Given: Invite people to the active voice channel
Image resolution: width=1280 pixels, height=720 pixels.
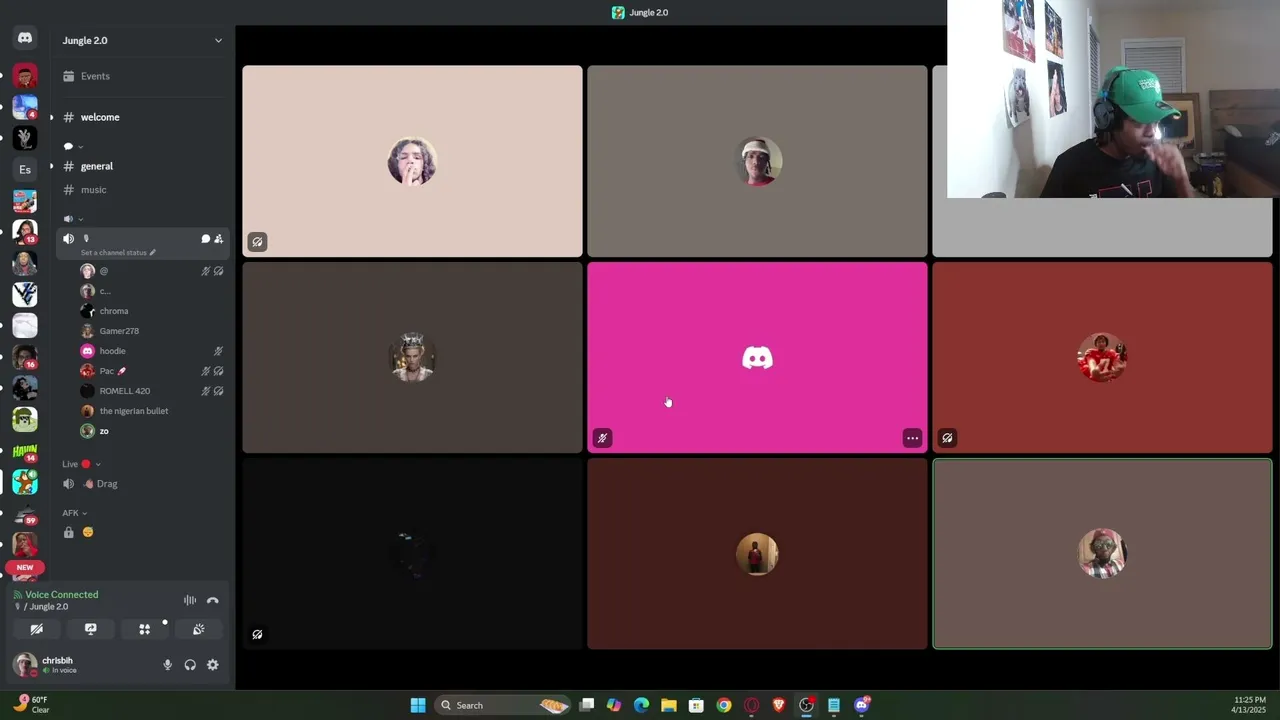Looking at the screenshot, I should tap(219, 239).
